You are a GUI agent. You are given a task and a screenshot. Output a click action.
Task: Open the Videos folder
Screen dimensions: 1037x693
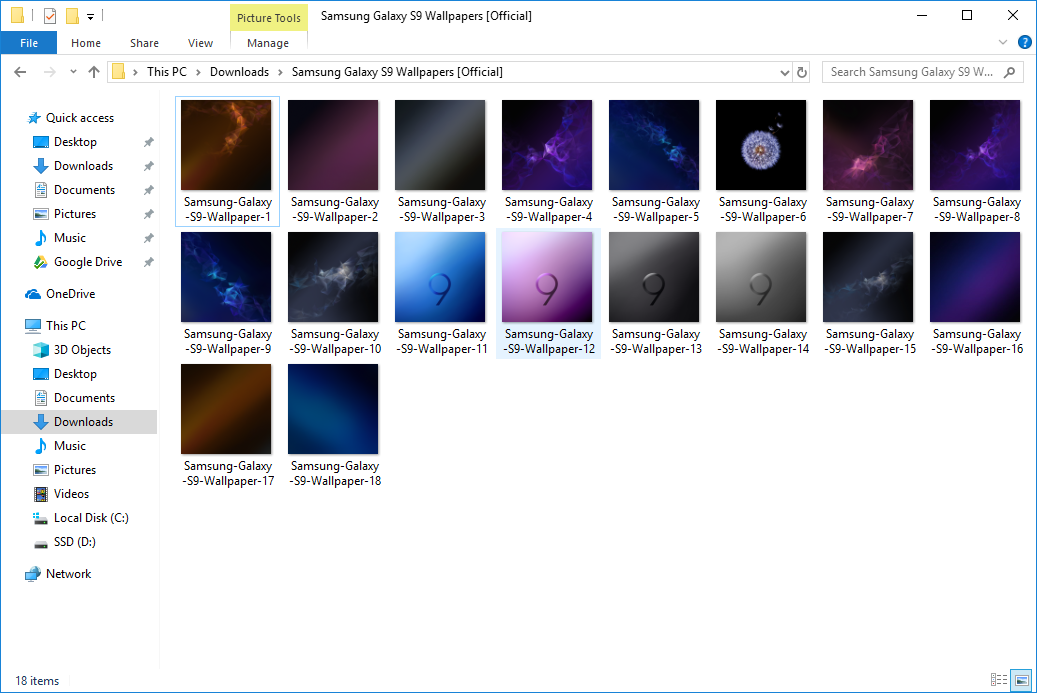coord(71,494)
